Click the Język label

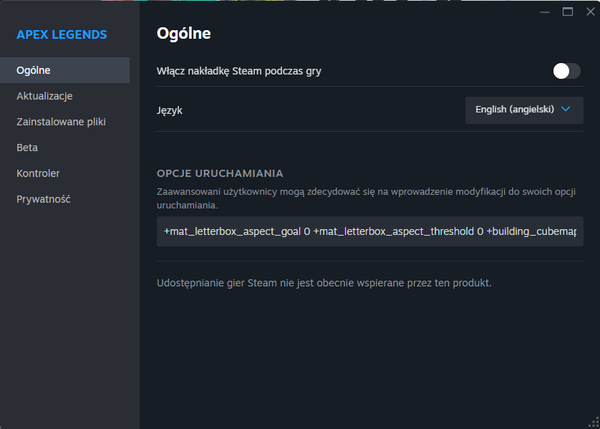170,111
